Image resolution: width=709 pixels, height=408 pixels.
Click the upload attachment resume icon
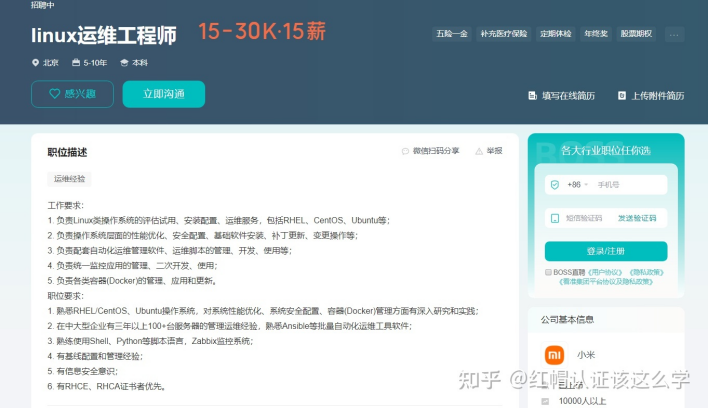[621, 96]
